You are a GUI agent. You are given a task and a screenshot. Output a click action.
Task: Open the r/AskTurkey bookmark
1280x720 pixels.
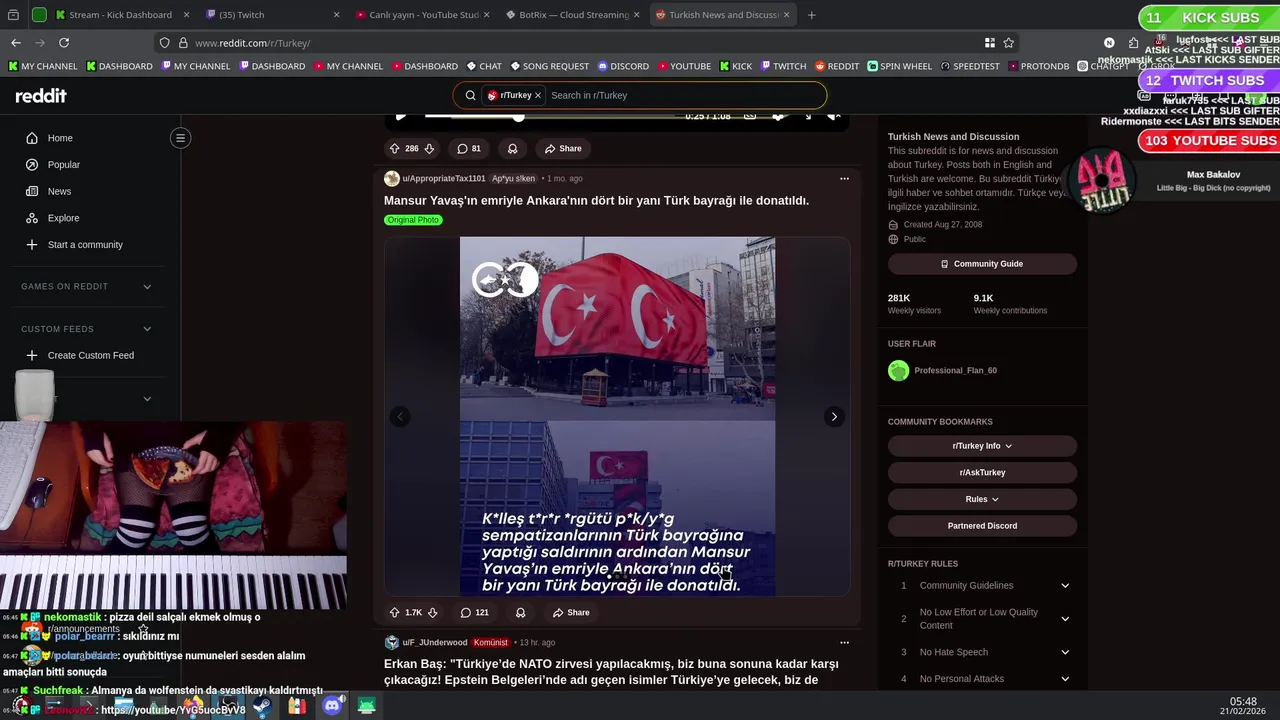(982, 472)
